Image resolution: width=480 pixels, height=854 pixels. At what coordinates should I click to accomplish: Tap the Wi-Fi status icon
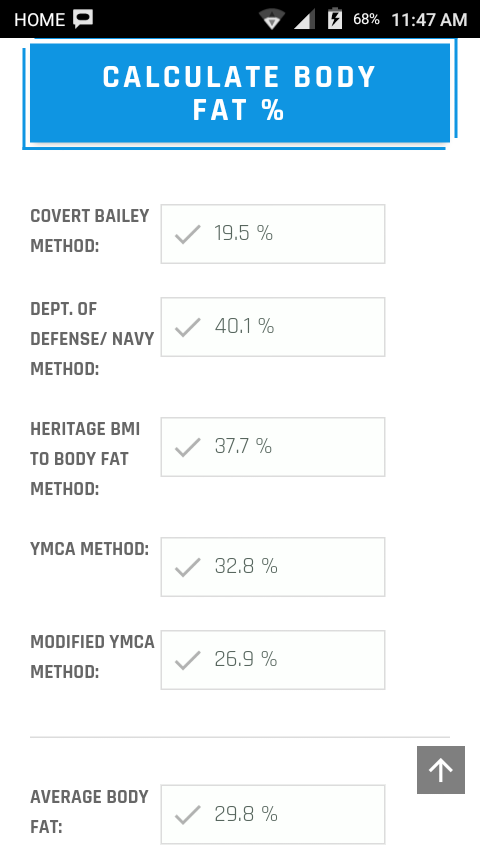[x=271, y=20]
